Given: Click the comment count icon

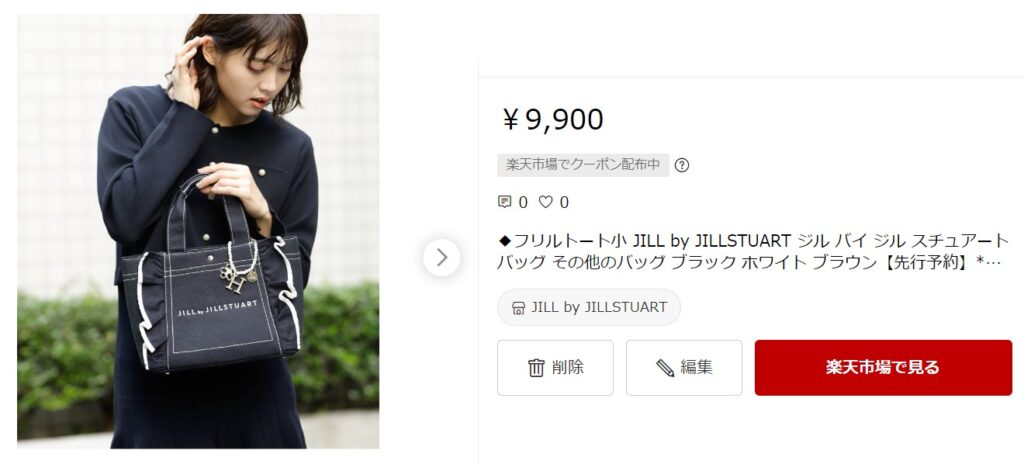Looking at the screenshot, I should point(504,202).
